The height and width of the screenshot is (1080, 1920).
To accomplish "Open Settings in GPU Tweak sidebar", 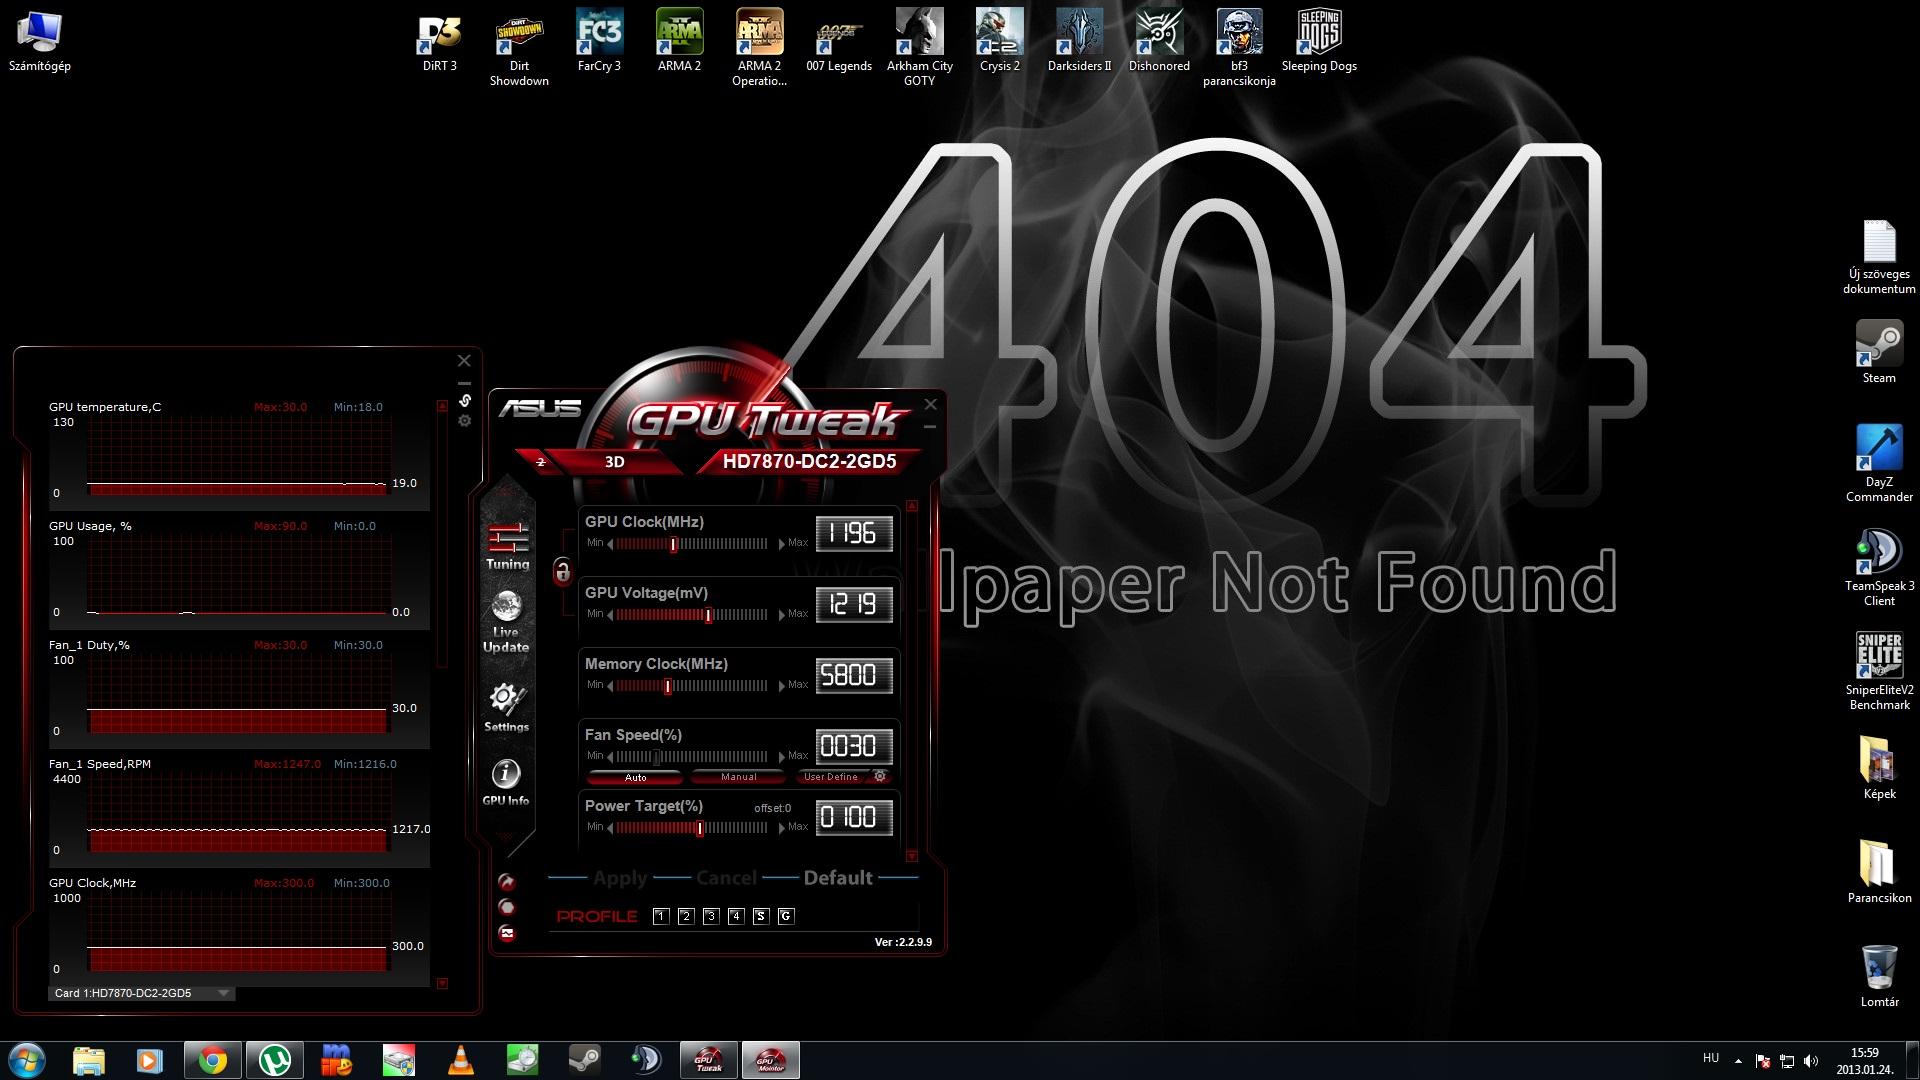I will point(506,708).
